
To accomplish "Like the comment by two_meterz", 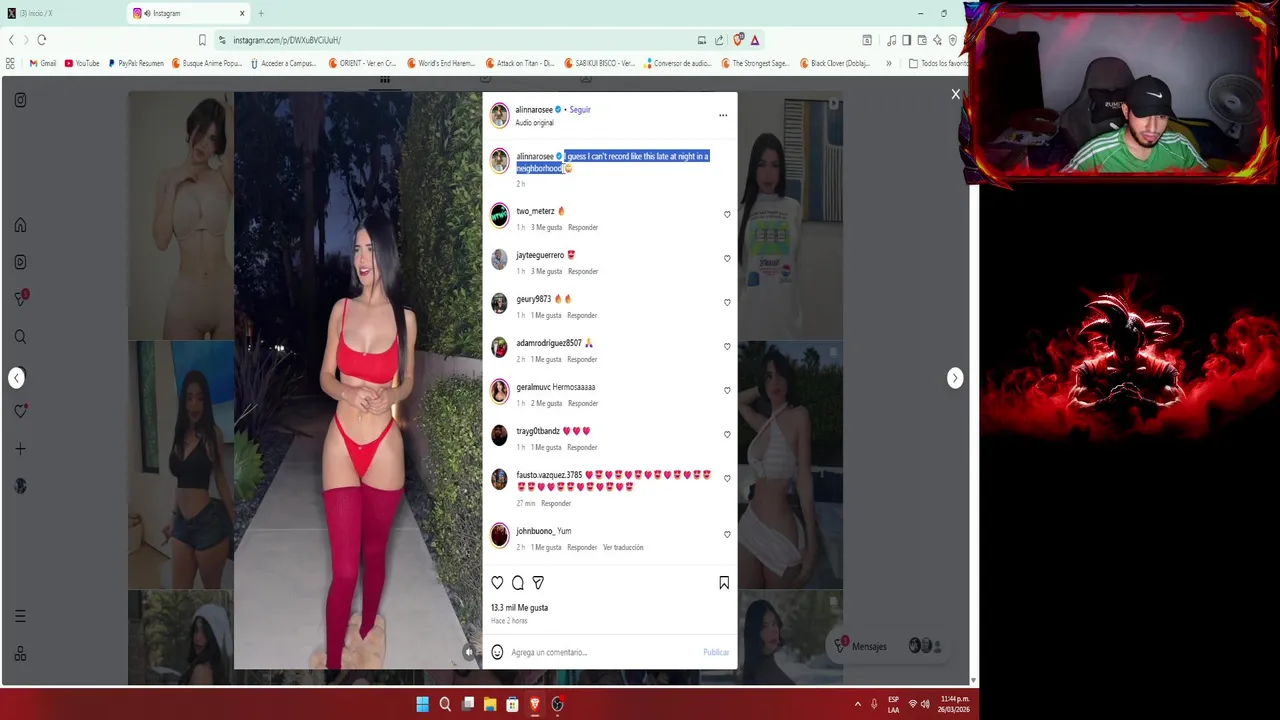I will [727, 214].
